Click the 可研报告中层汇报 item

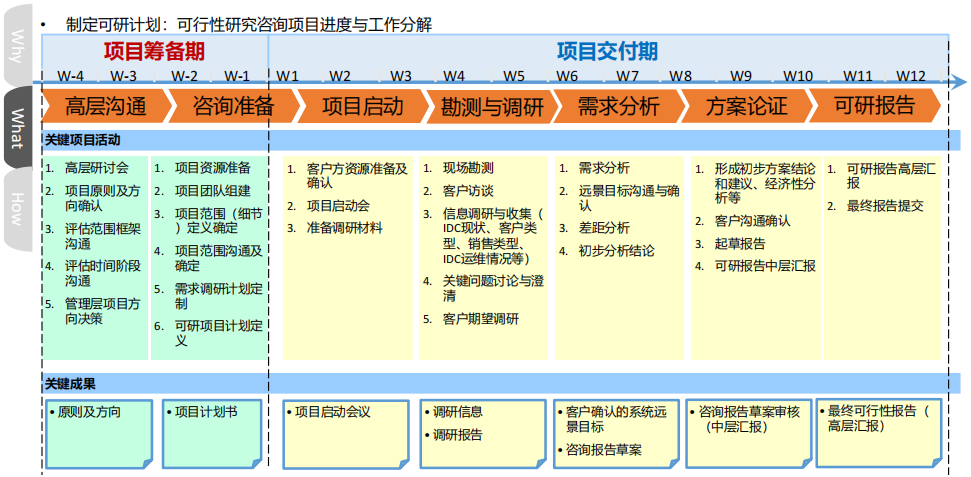[755, 266]
